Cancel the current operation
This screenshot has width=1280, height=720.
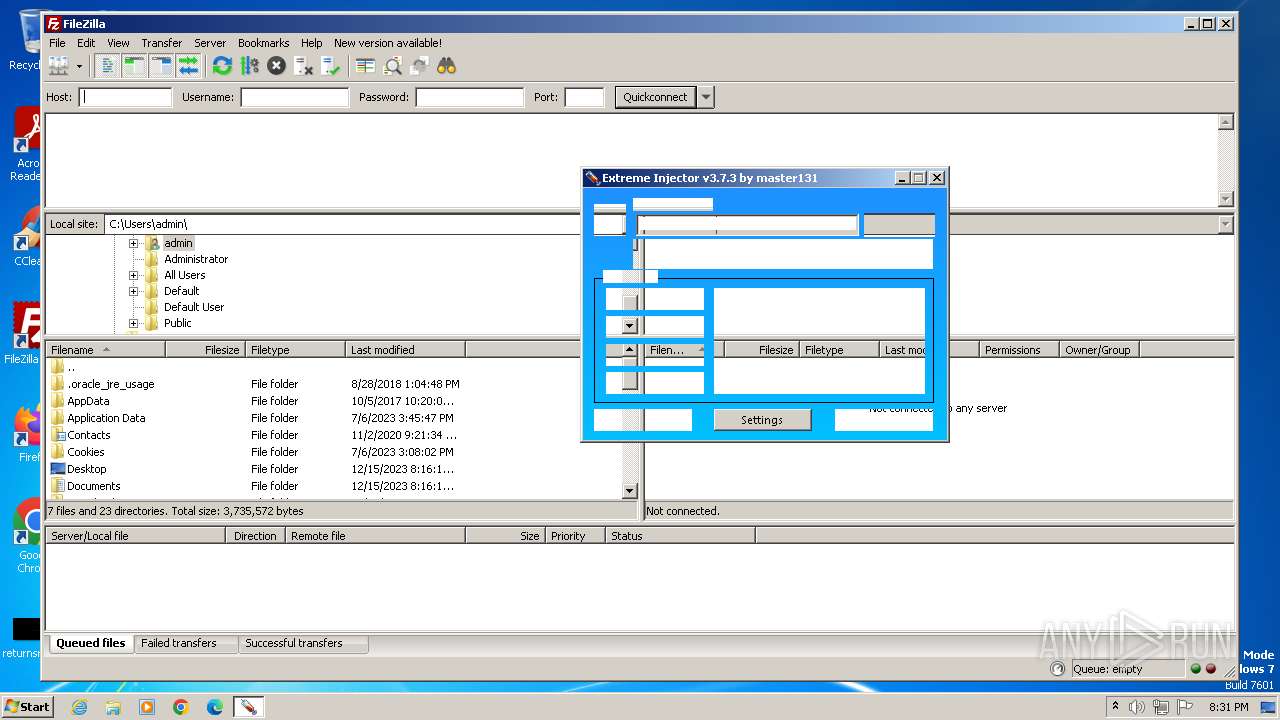pyautogui.click(x=276, y=66)
